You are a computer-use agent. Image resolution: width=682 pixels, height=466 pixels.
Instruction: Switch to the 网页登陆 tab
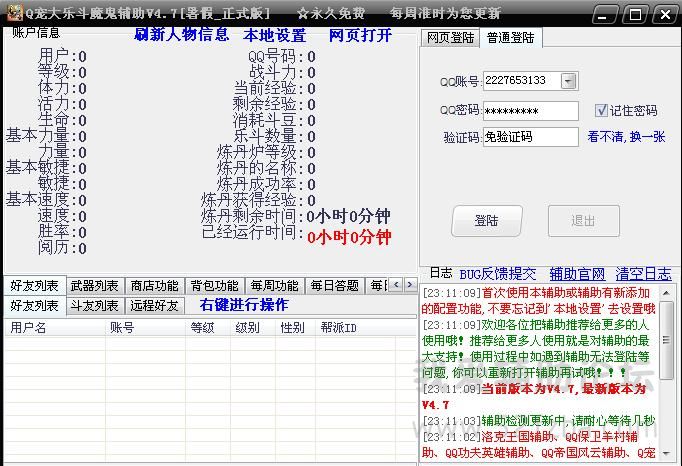(x=450, y=38)
